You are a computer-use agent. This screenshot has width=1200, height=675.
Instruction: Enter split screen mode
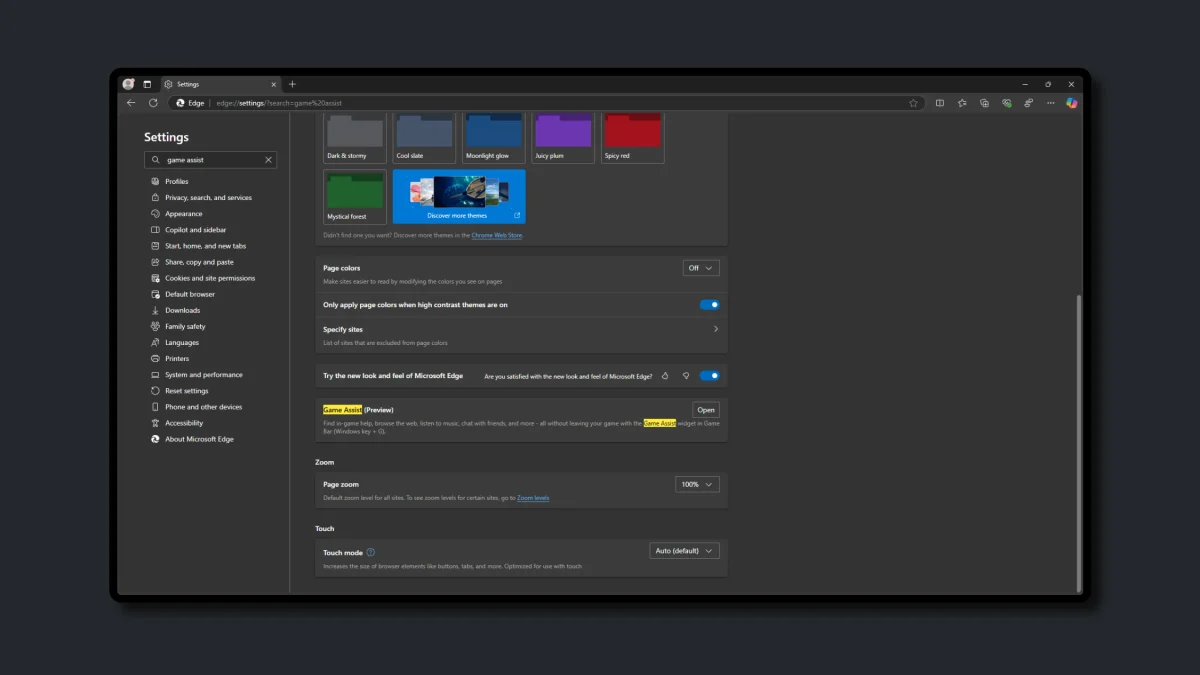(x=939, y=102)
